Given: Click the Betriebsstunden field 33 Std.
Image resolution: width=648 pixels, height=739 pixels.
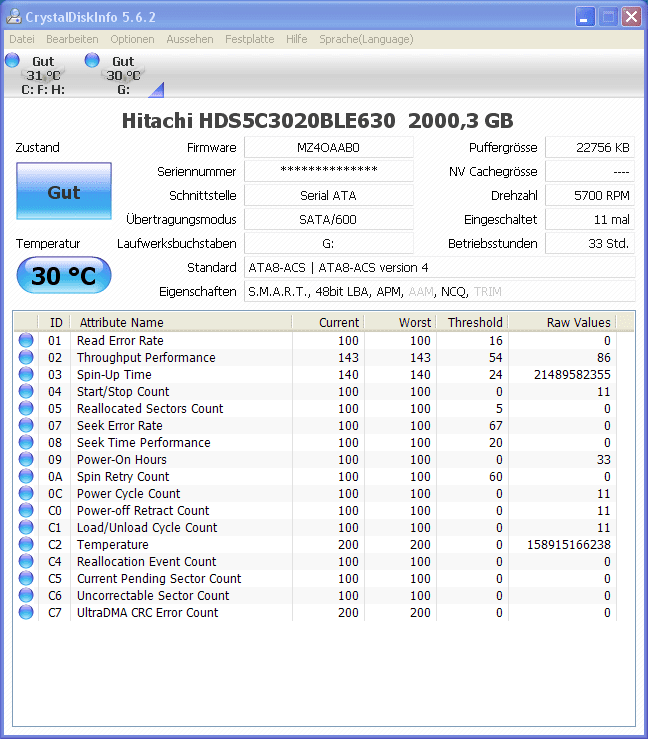Looking at the screenshot, I should tap(590, 244).
